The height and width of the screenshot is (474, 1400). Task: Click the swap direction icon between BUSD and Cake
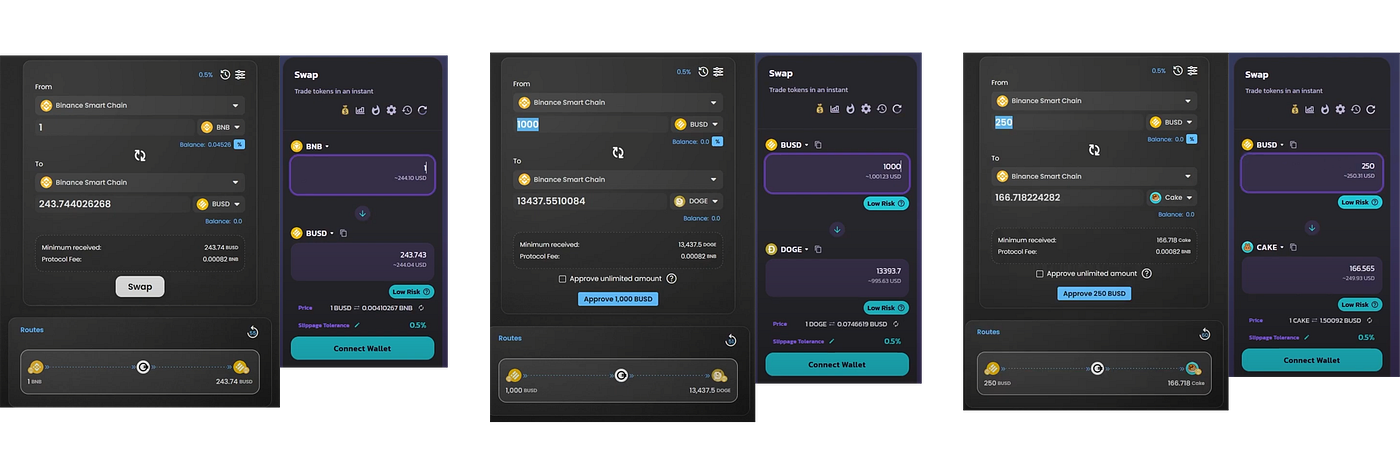tap(1094, 150)
